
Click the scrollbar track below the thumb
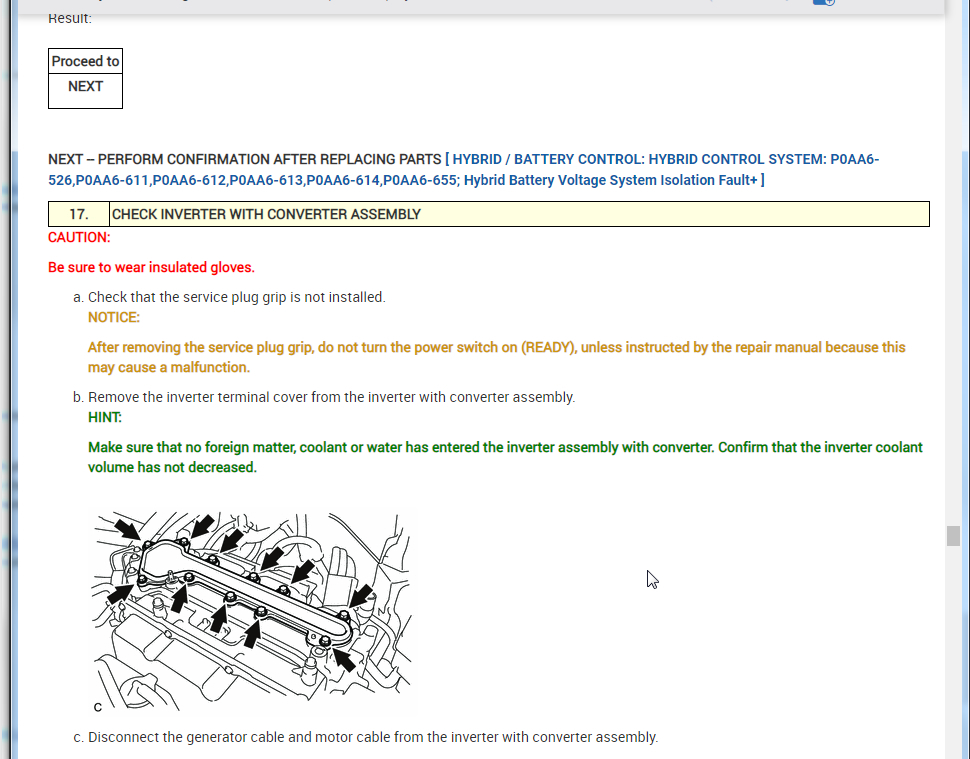pos(953,650)
